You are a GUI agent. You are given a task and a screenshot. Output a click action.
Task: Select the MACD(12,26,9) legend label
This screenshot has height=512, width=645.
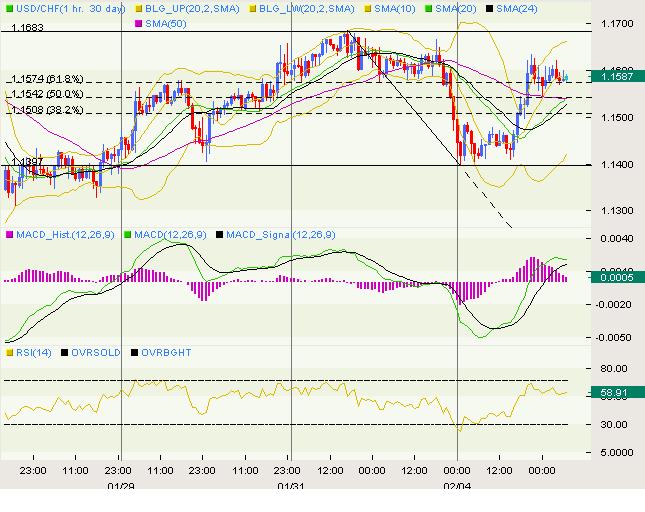tap(170, 235)
